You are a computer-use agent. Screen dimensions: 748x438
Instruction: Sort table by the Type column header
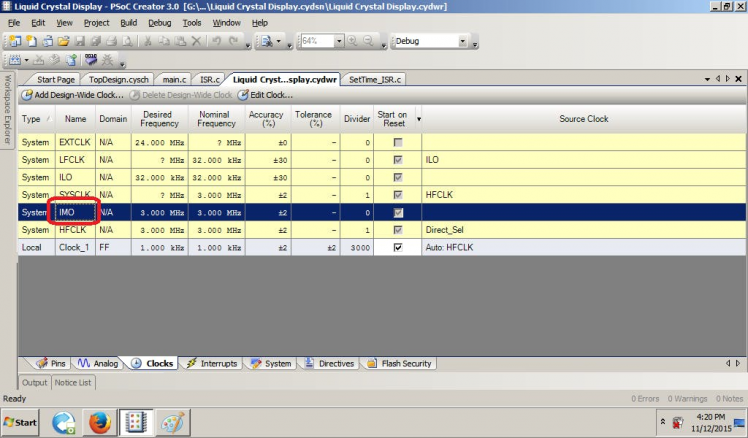36,119
